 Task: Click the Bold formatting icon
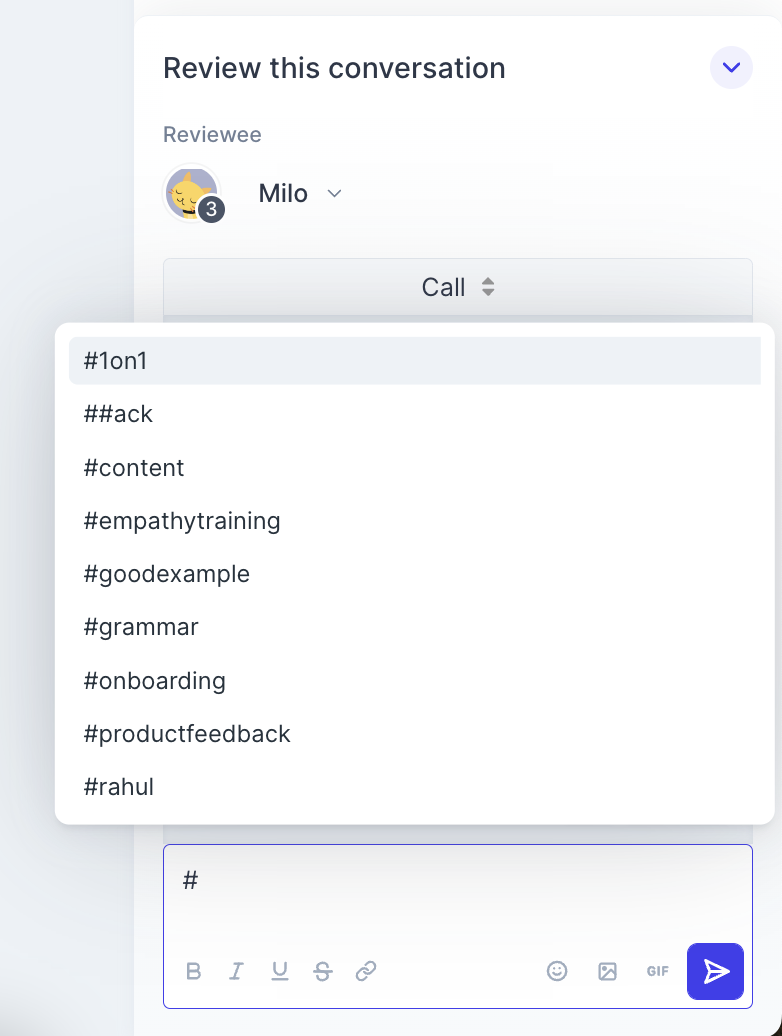tap(194, 971)
